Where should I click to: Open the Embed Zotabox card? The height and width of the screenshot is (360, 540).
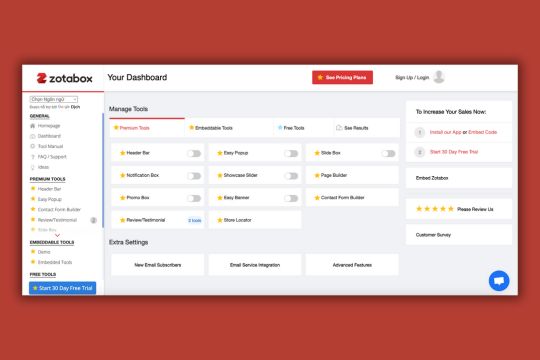459,178
